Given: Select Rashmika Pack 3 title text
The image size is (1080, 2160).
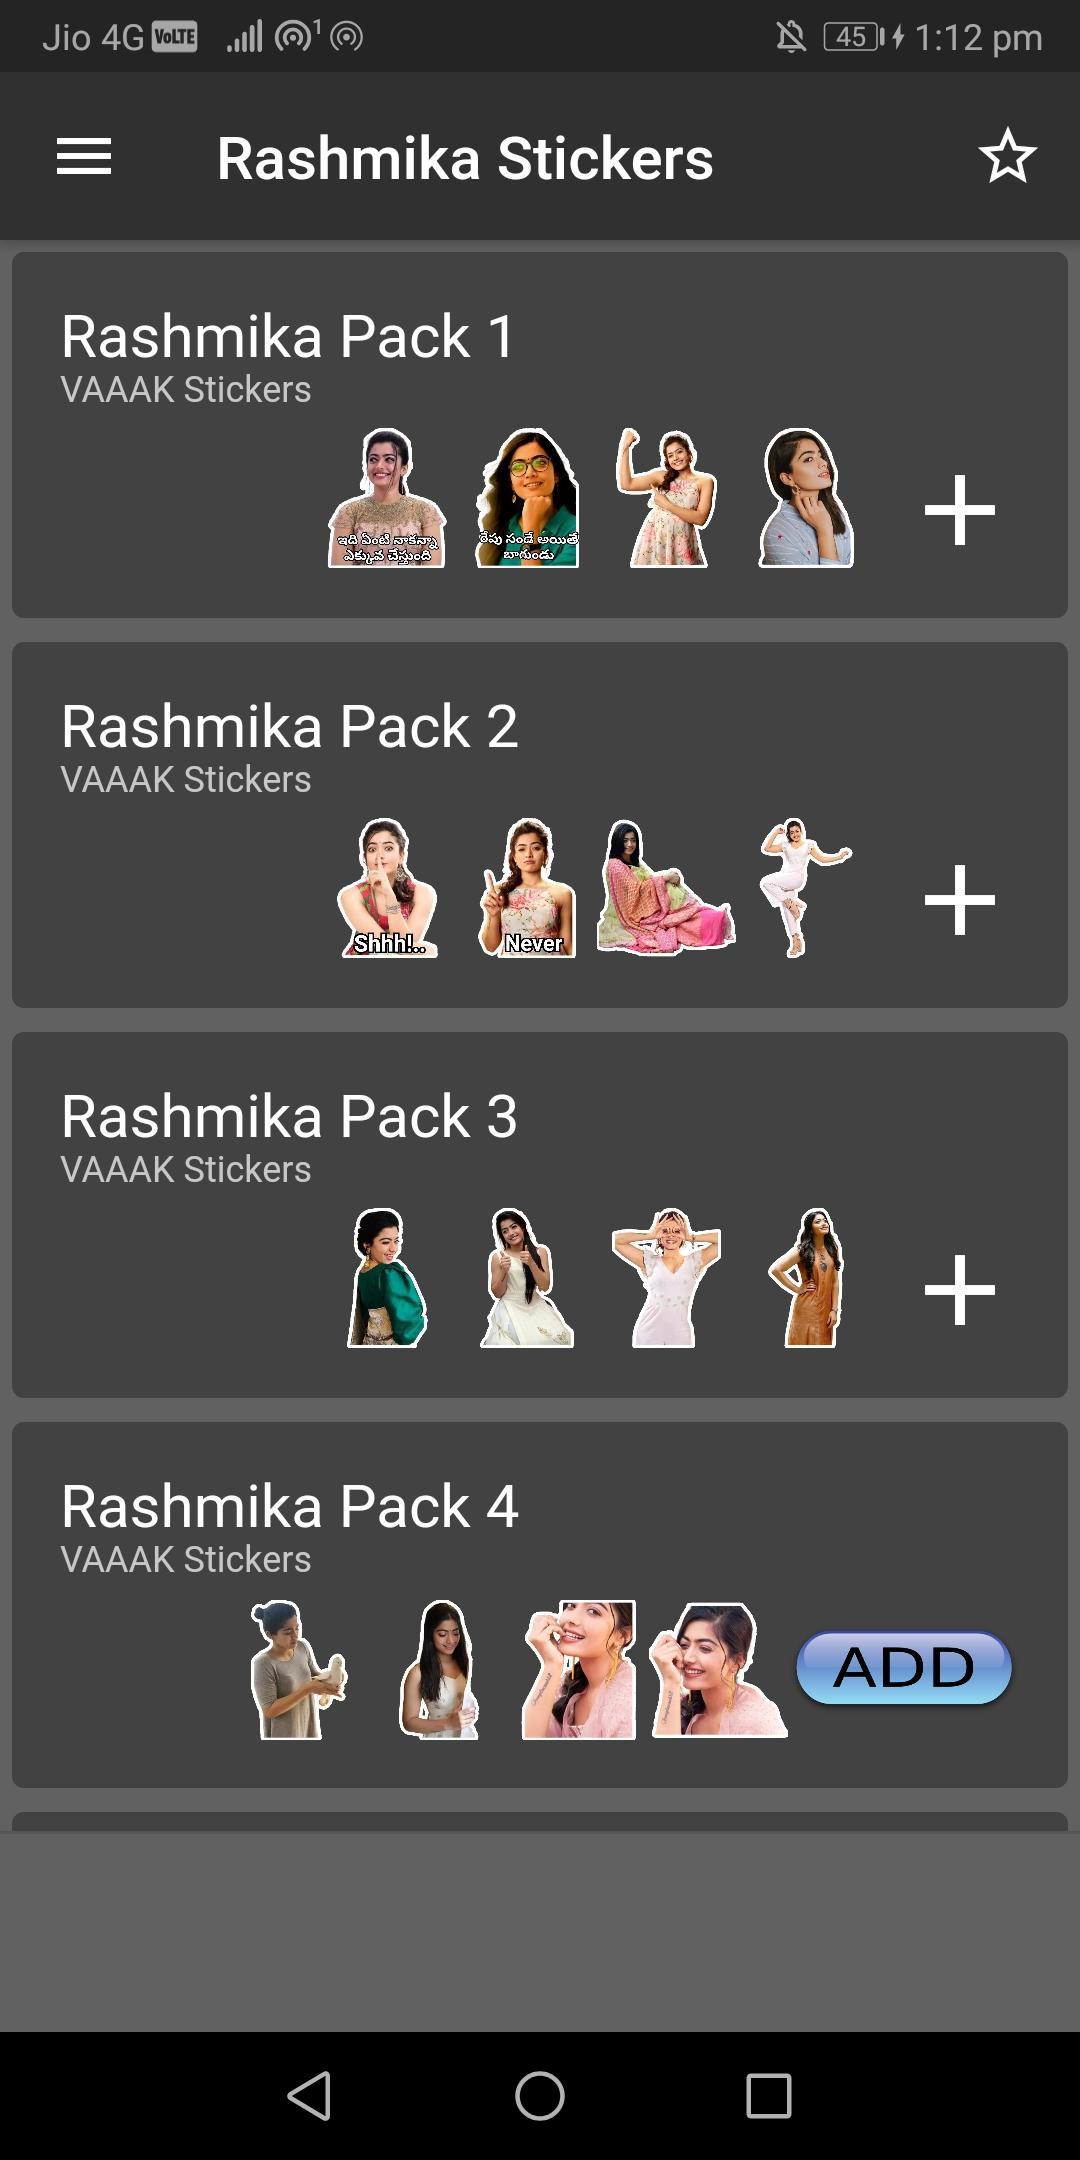Looking at the screenshot, I should (290, 1116).
